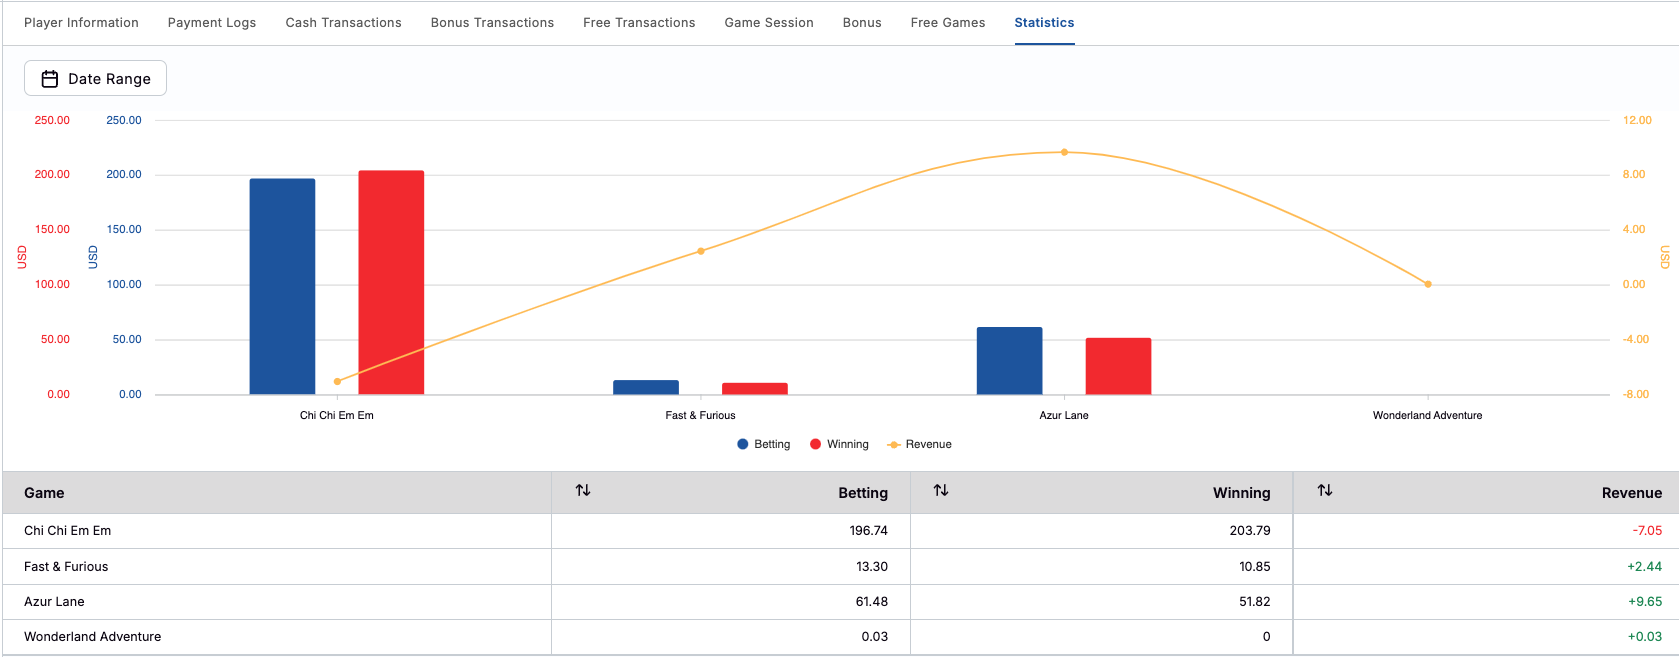Click the blue Betting legend dot
This screenshot has height=657, width=1679.
click(743, 444)
